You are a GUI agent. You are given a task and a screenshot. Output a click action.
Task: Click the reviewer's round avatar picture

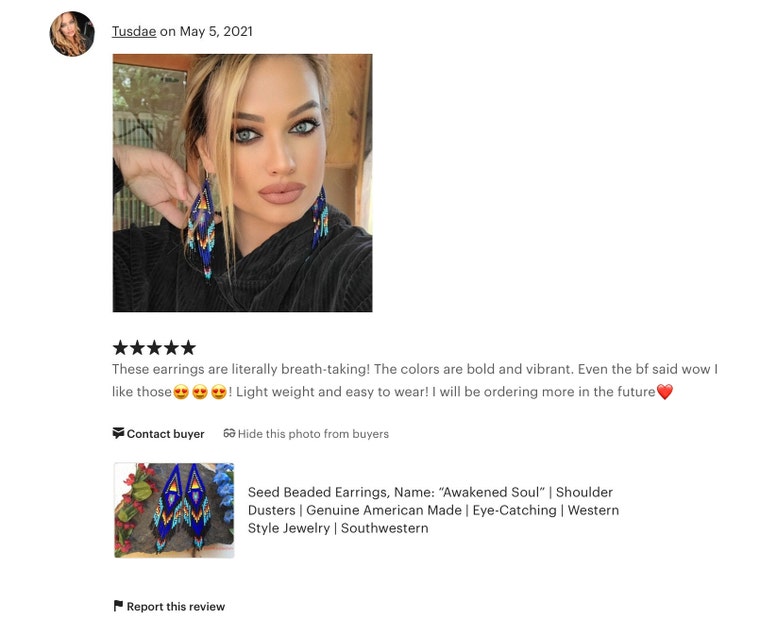(x=72, y=34)
